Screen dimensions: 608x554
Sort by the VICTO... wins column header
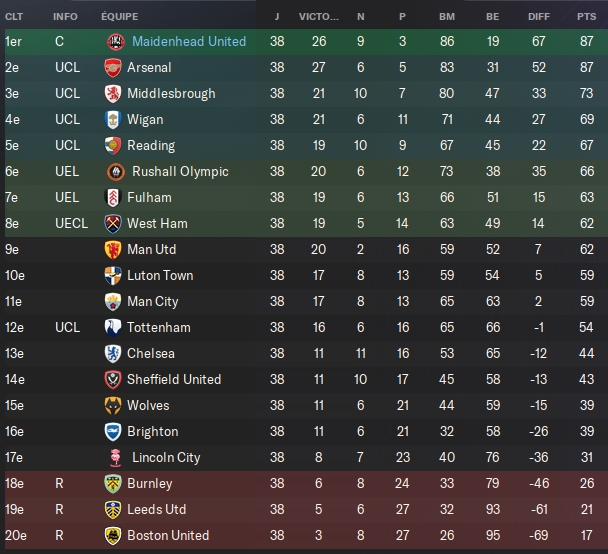[318, 17]
